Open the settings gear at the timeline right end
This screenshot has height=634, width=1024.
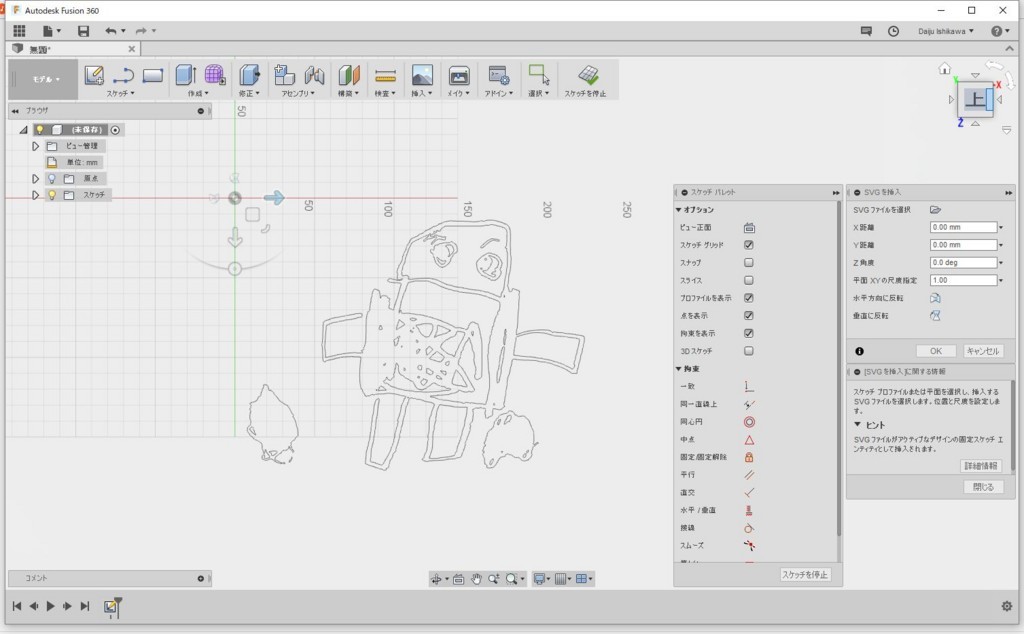point(1006,606)
